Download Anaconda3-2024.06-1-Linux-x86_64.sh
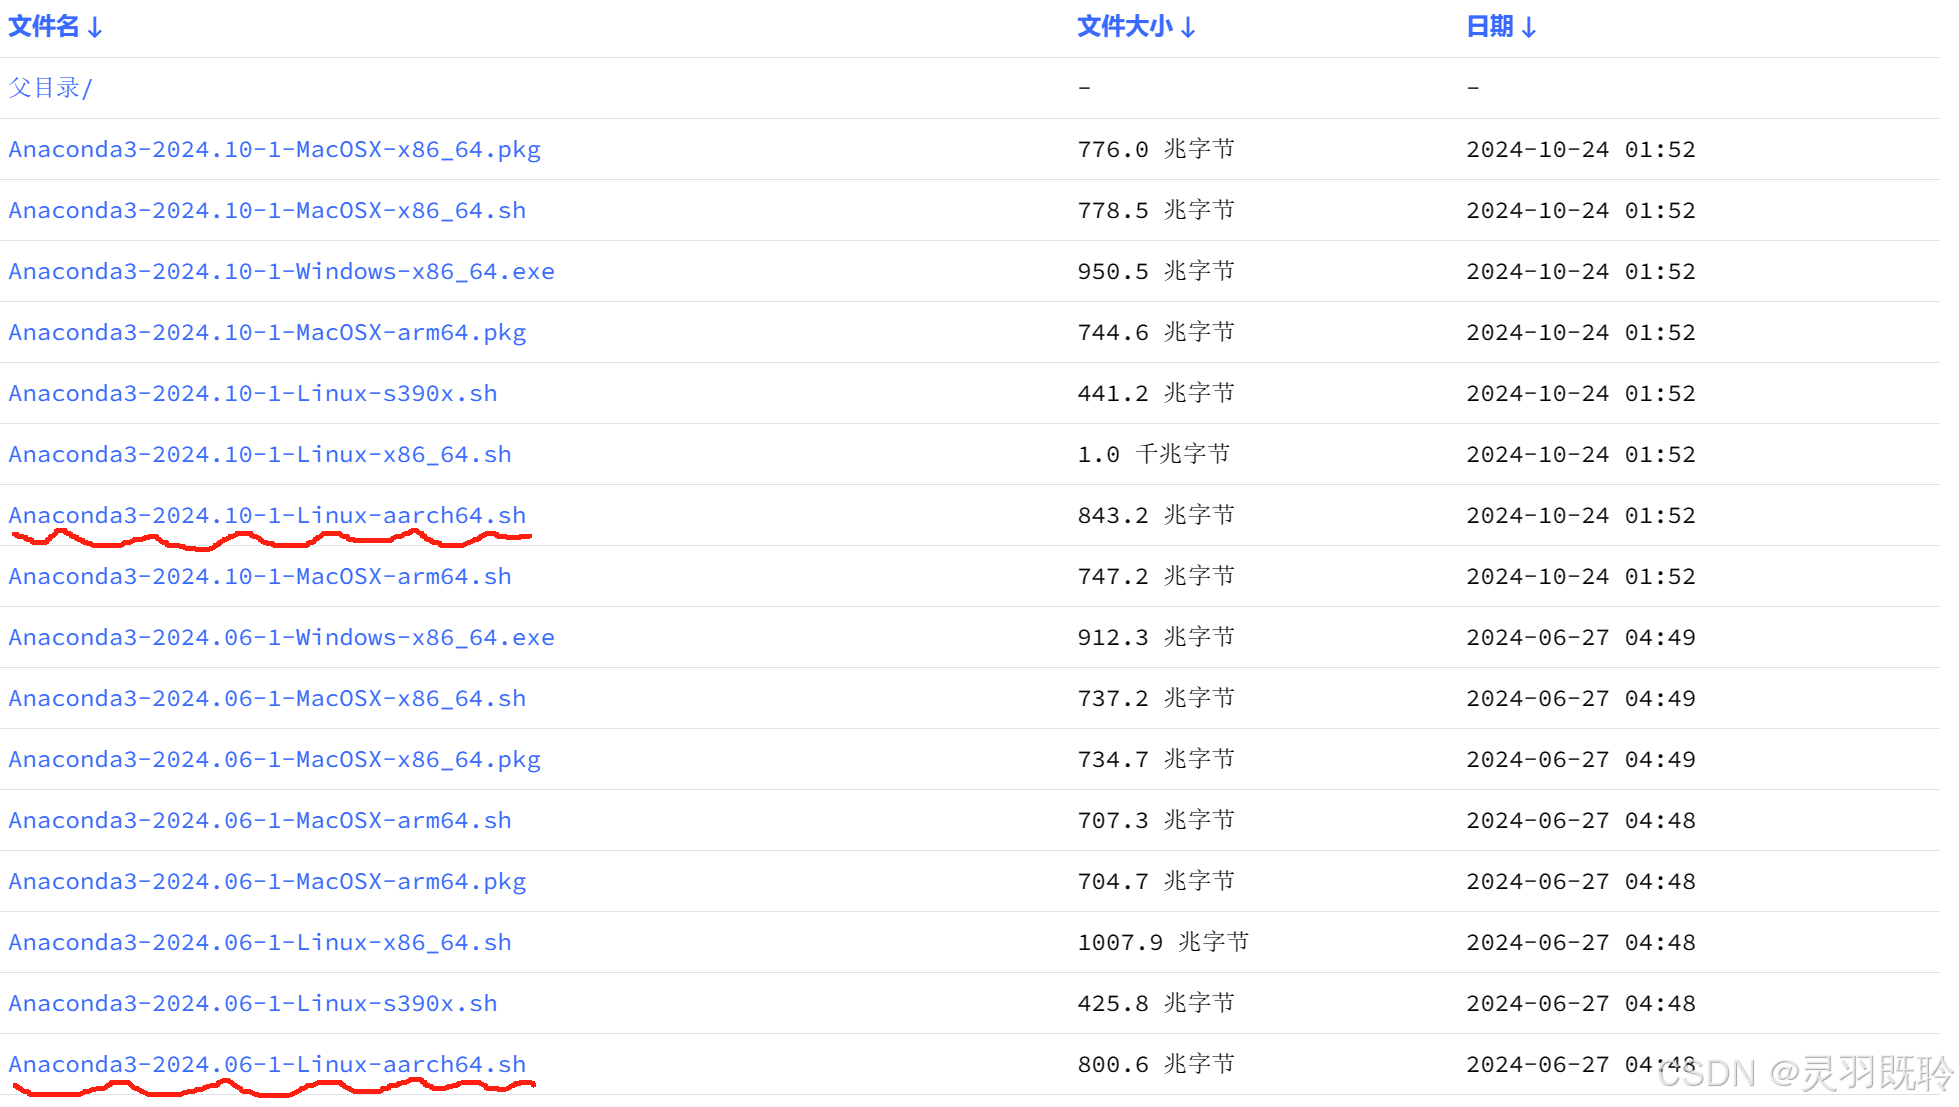 coord(260,943)
